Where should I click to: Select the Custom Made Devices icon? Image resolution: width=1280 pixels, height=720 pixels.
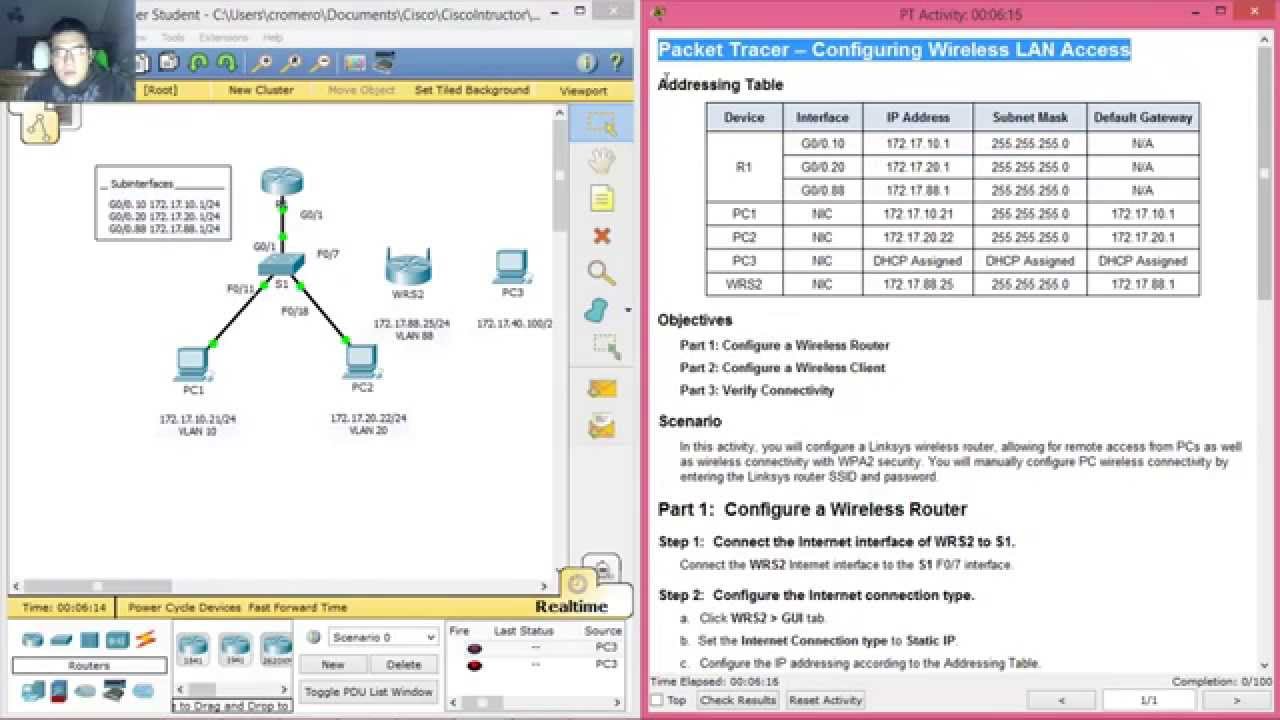click(114, 690)
